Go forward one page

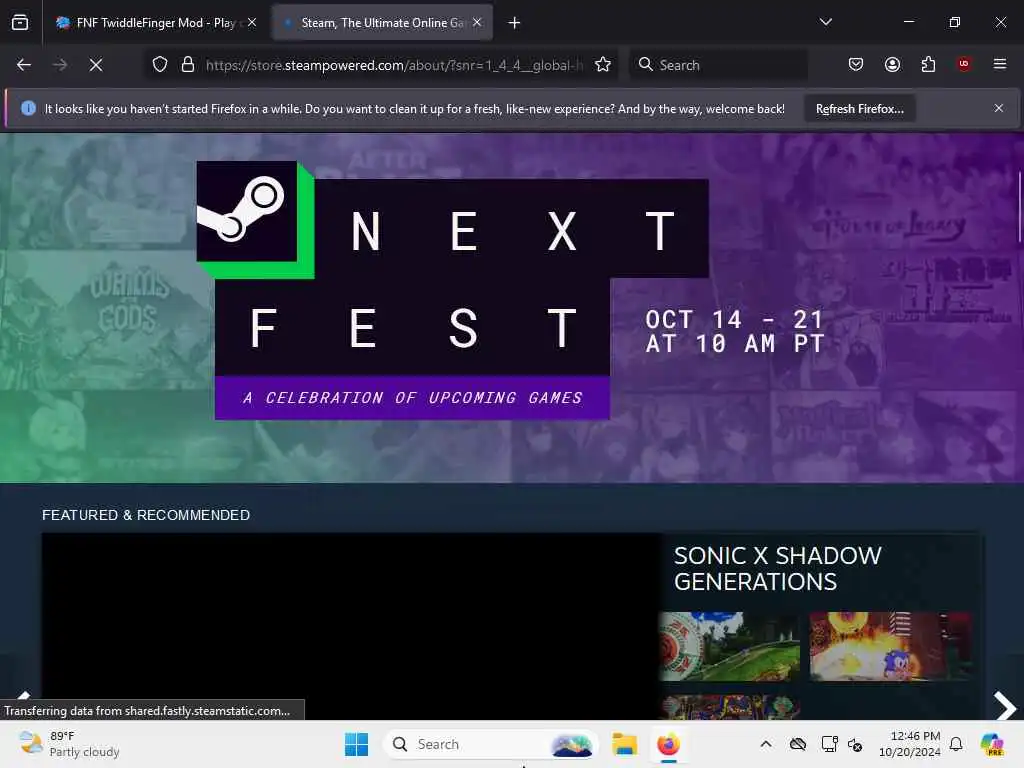pyautogui.click(x=59, y=65)
